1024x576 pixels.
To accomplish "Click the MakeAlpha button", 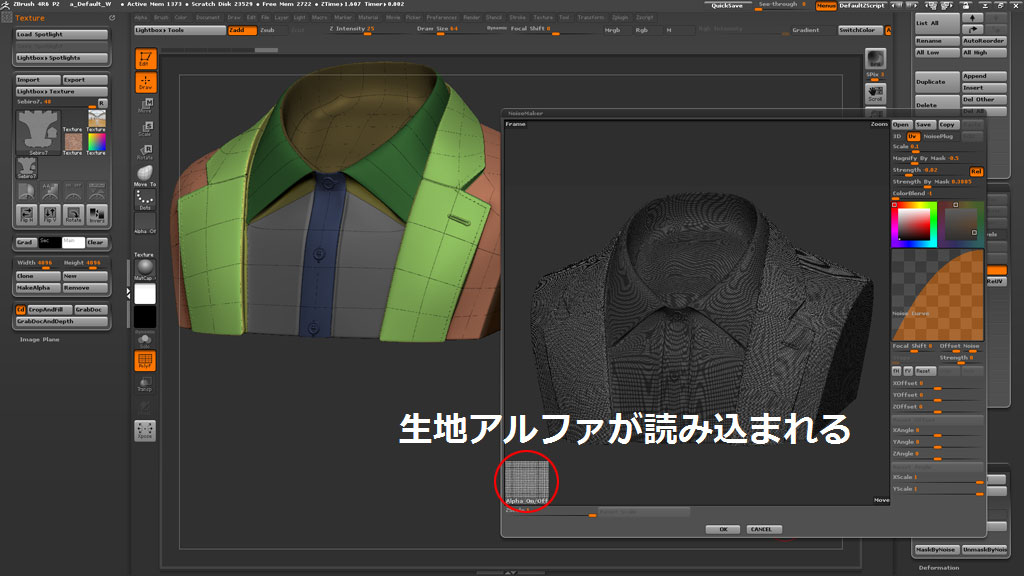I will tap(38, 288).
